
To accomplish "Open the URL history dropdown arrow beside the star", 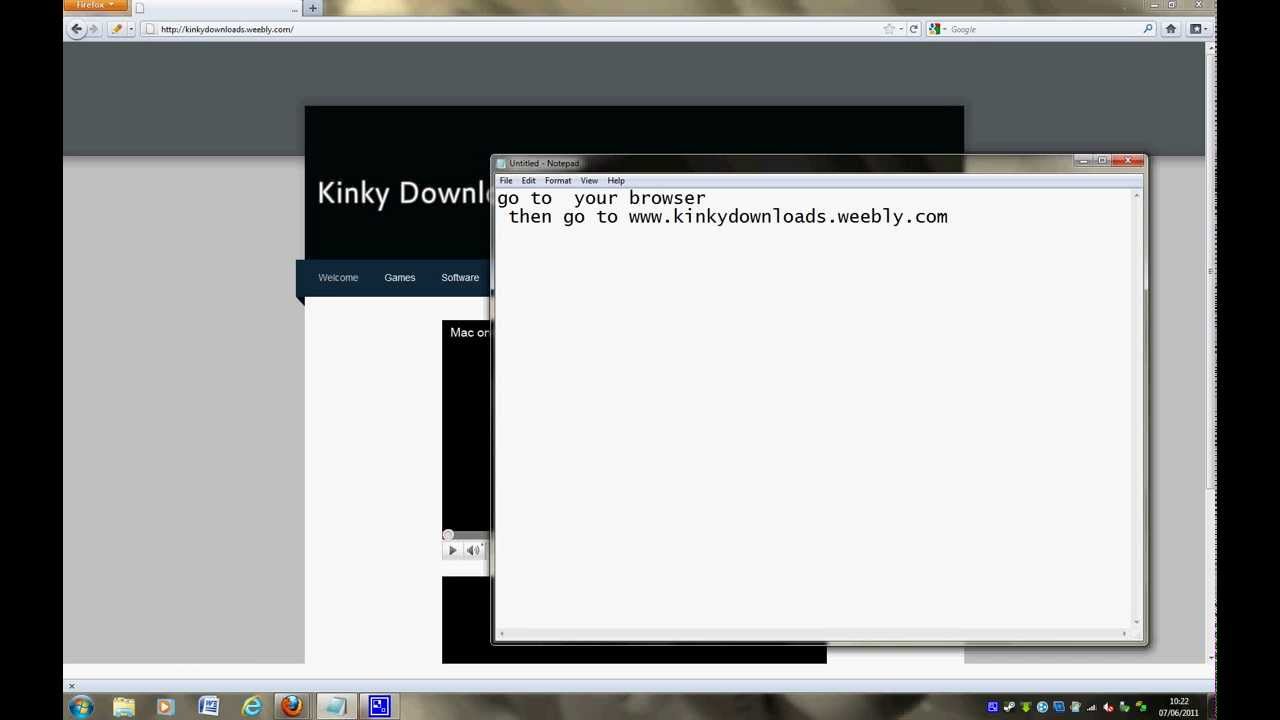I will (901, 29).
